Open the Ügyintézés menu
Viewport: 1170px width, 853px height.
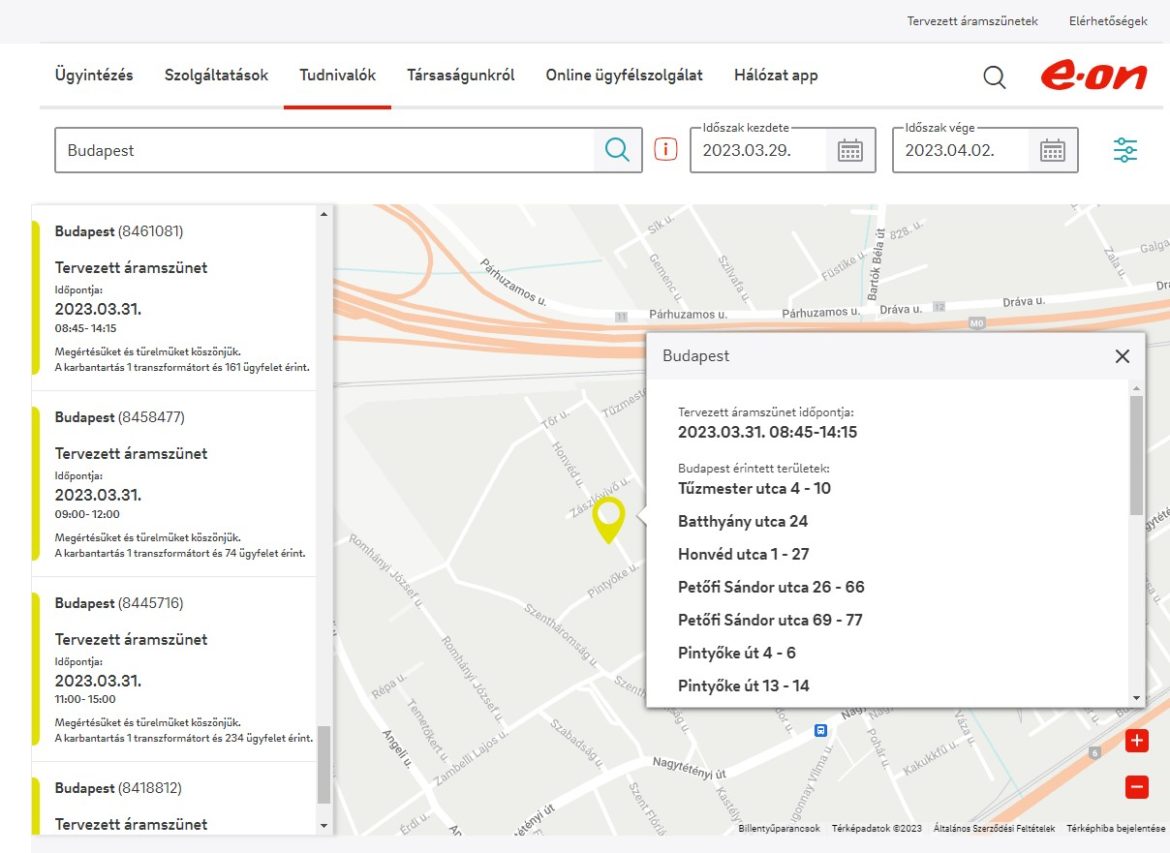click(x=94, y=75)
